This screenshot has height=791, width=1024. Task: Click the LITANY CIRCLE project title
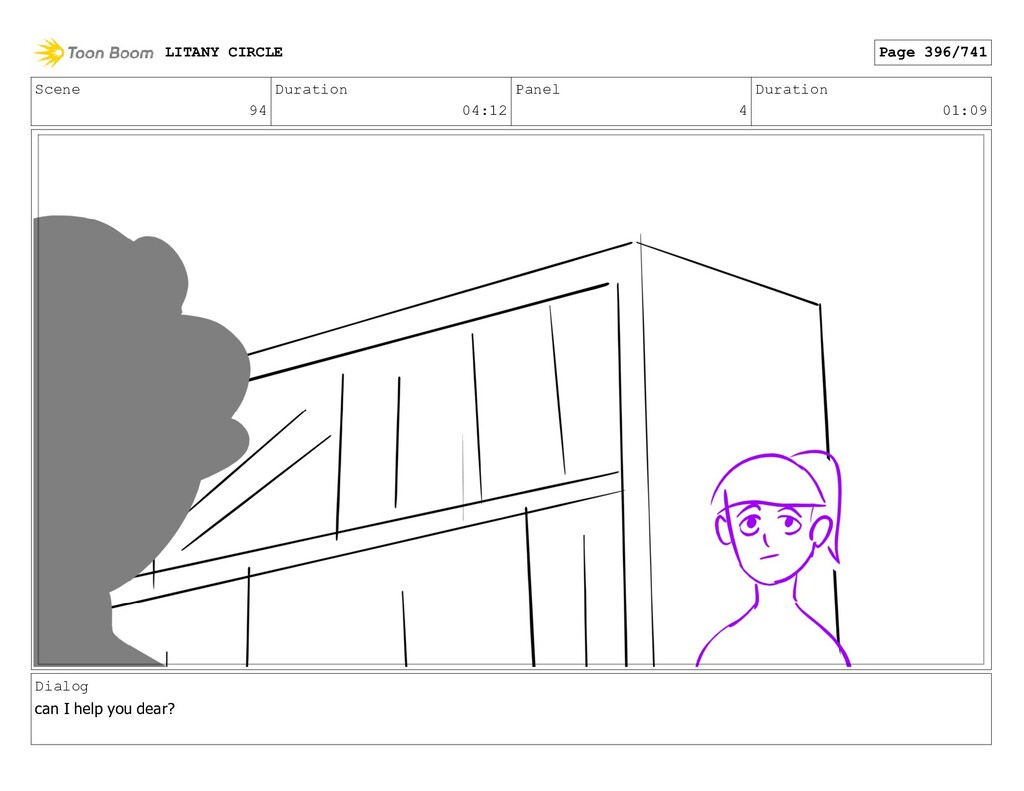[223, 52]
